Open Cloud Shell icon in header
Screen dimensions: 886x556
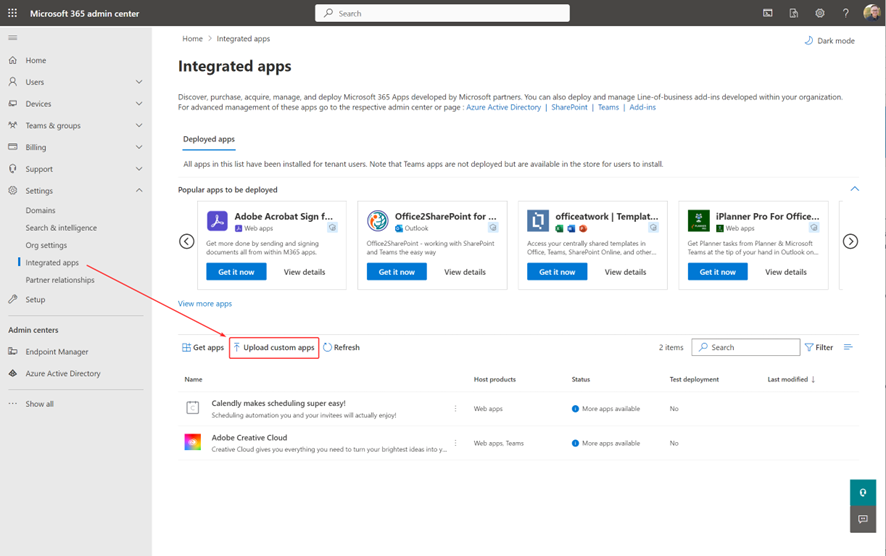click(767, 13)
